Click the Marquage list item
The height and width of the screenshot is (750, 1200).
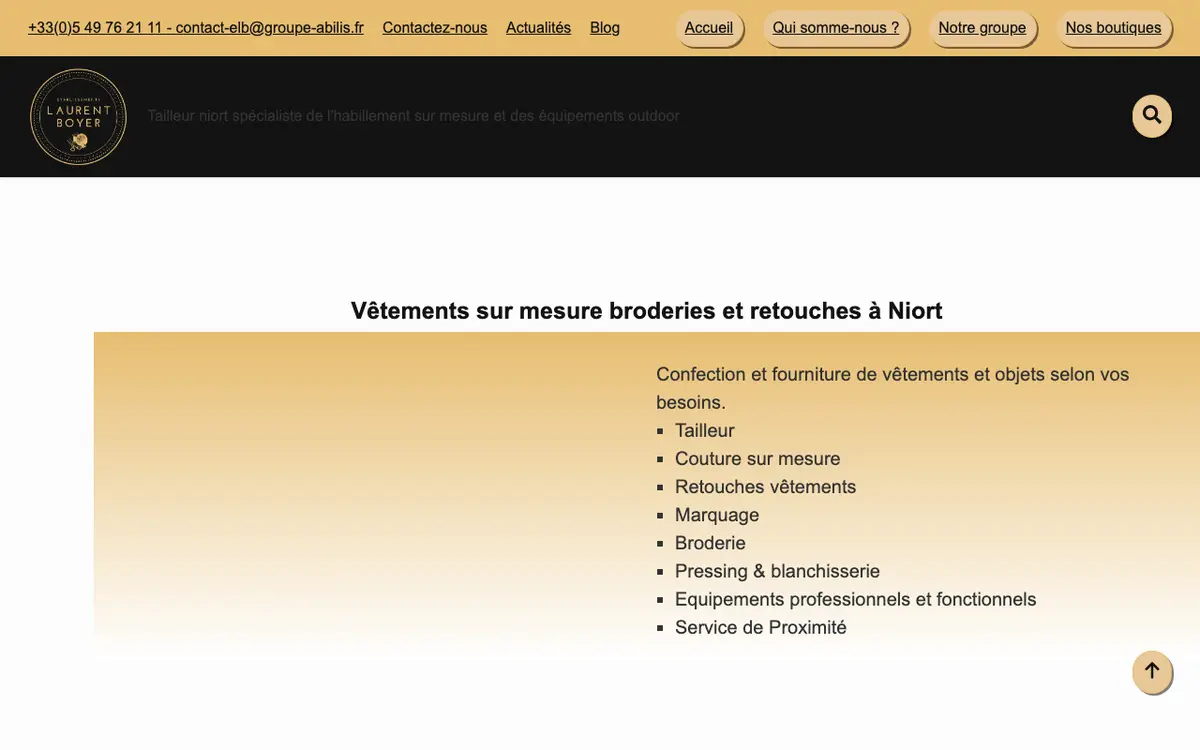(x=717, y=515)
